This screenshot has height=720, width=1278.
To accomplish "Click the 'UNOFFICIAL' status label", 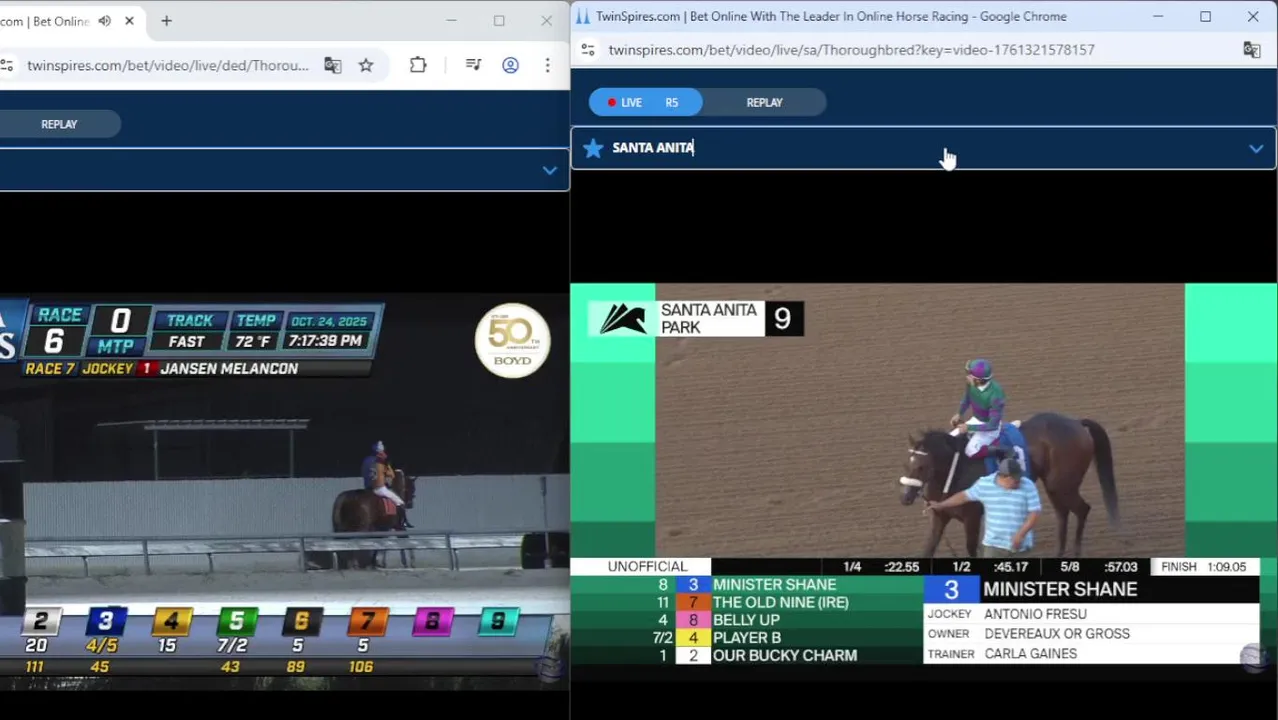I will (647, 567).
